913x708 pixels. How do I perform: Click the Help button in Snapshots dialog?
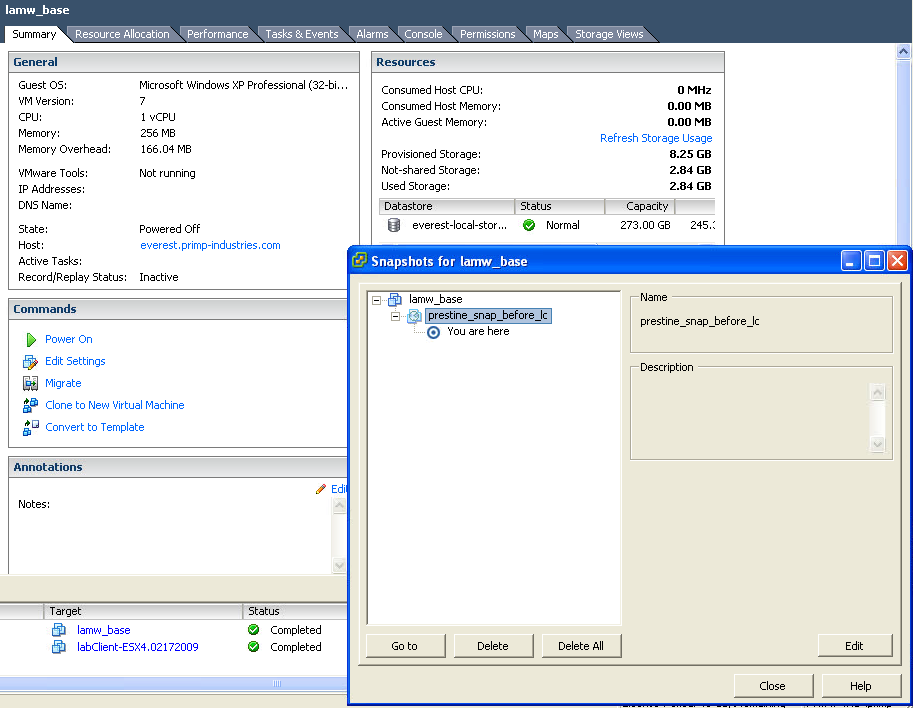[x=861, y=686]
